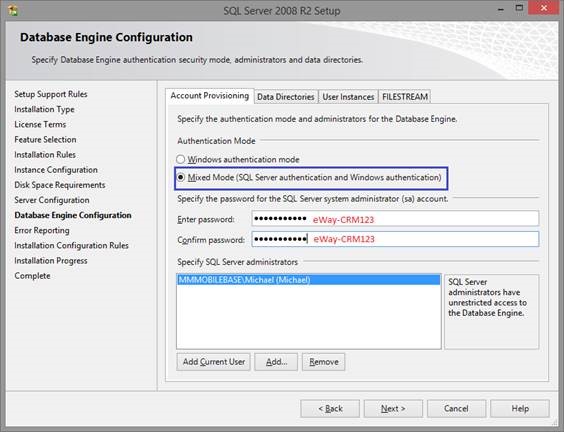564x432 pixels.
Task: Click the Remove button
Action: coord(324,362)
